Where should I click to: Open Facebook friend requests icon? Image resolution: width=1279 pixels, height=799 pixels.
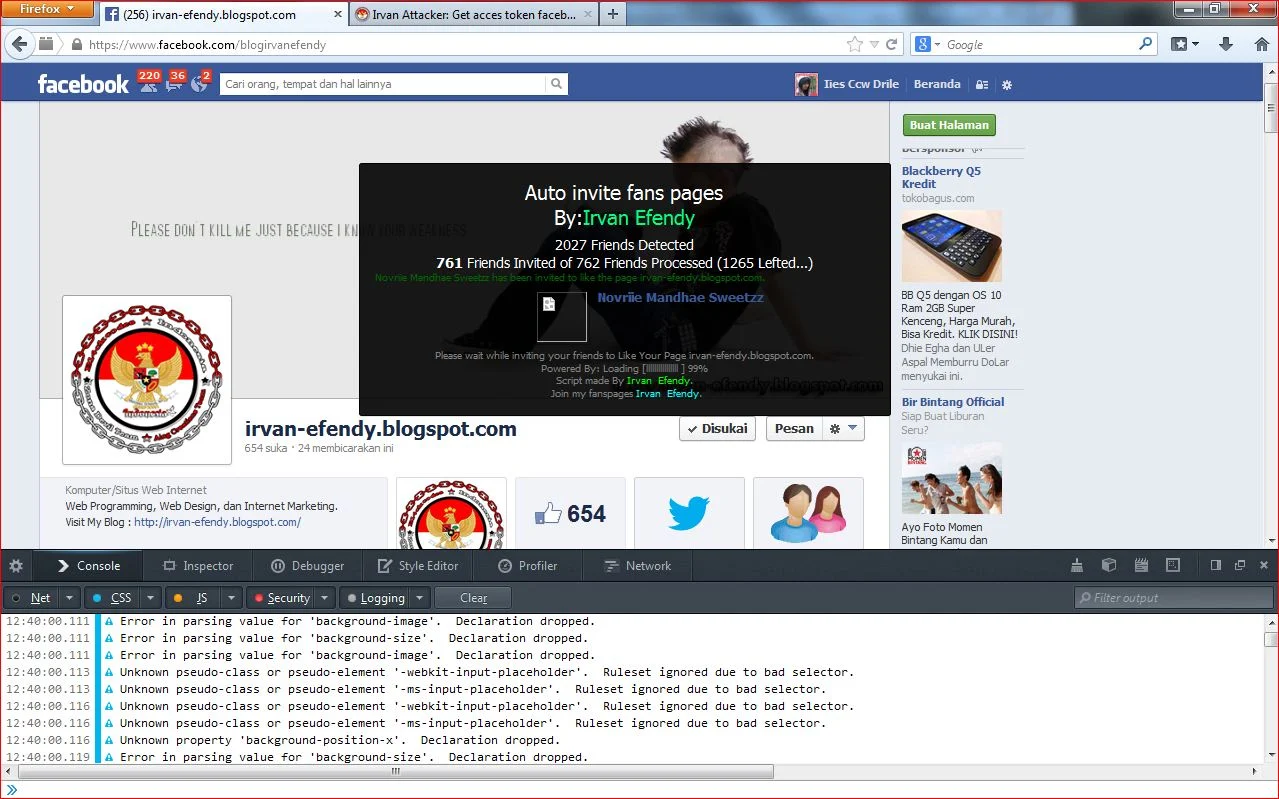[x=148, y=85]
